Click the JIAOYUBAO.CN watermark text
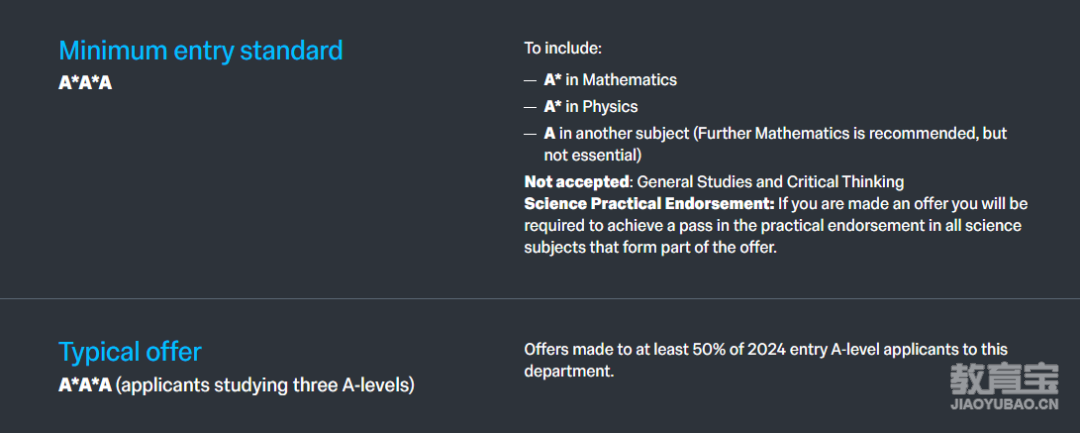1080x433 pixels. 1004,404
